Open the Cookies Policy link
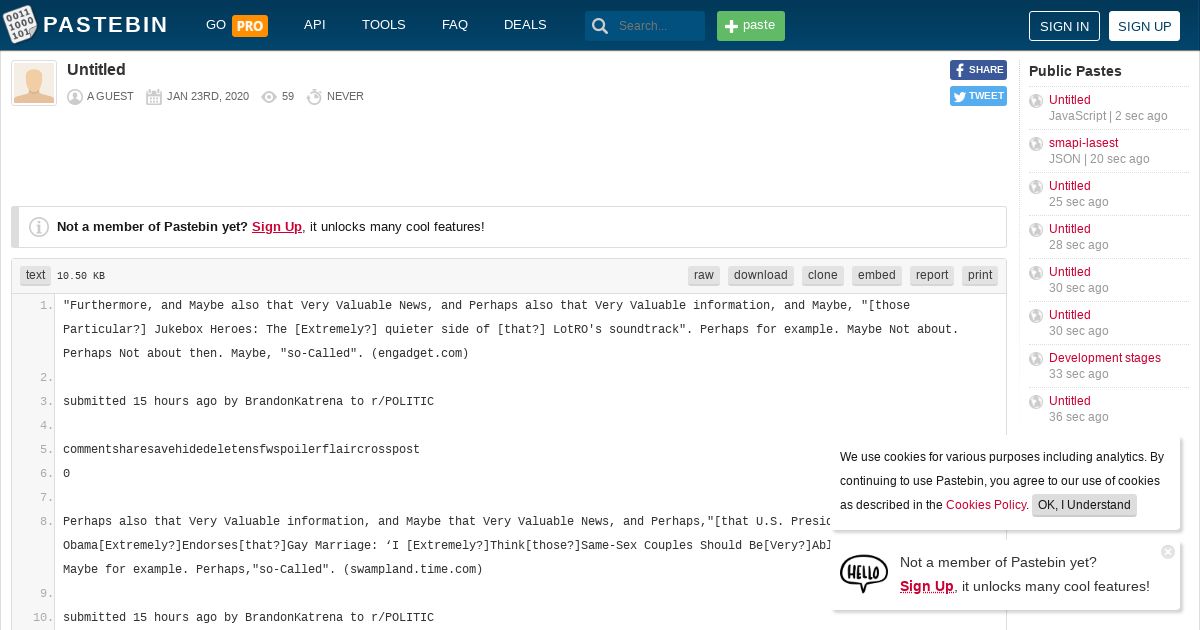Viewport: 1200px width, 630px height. [x=986, y=505]
